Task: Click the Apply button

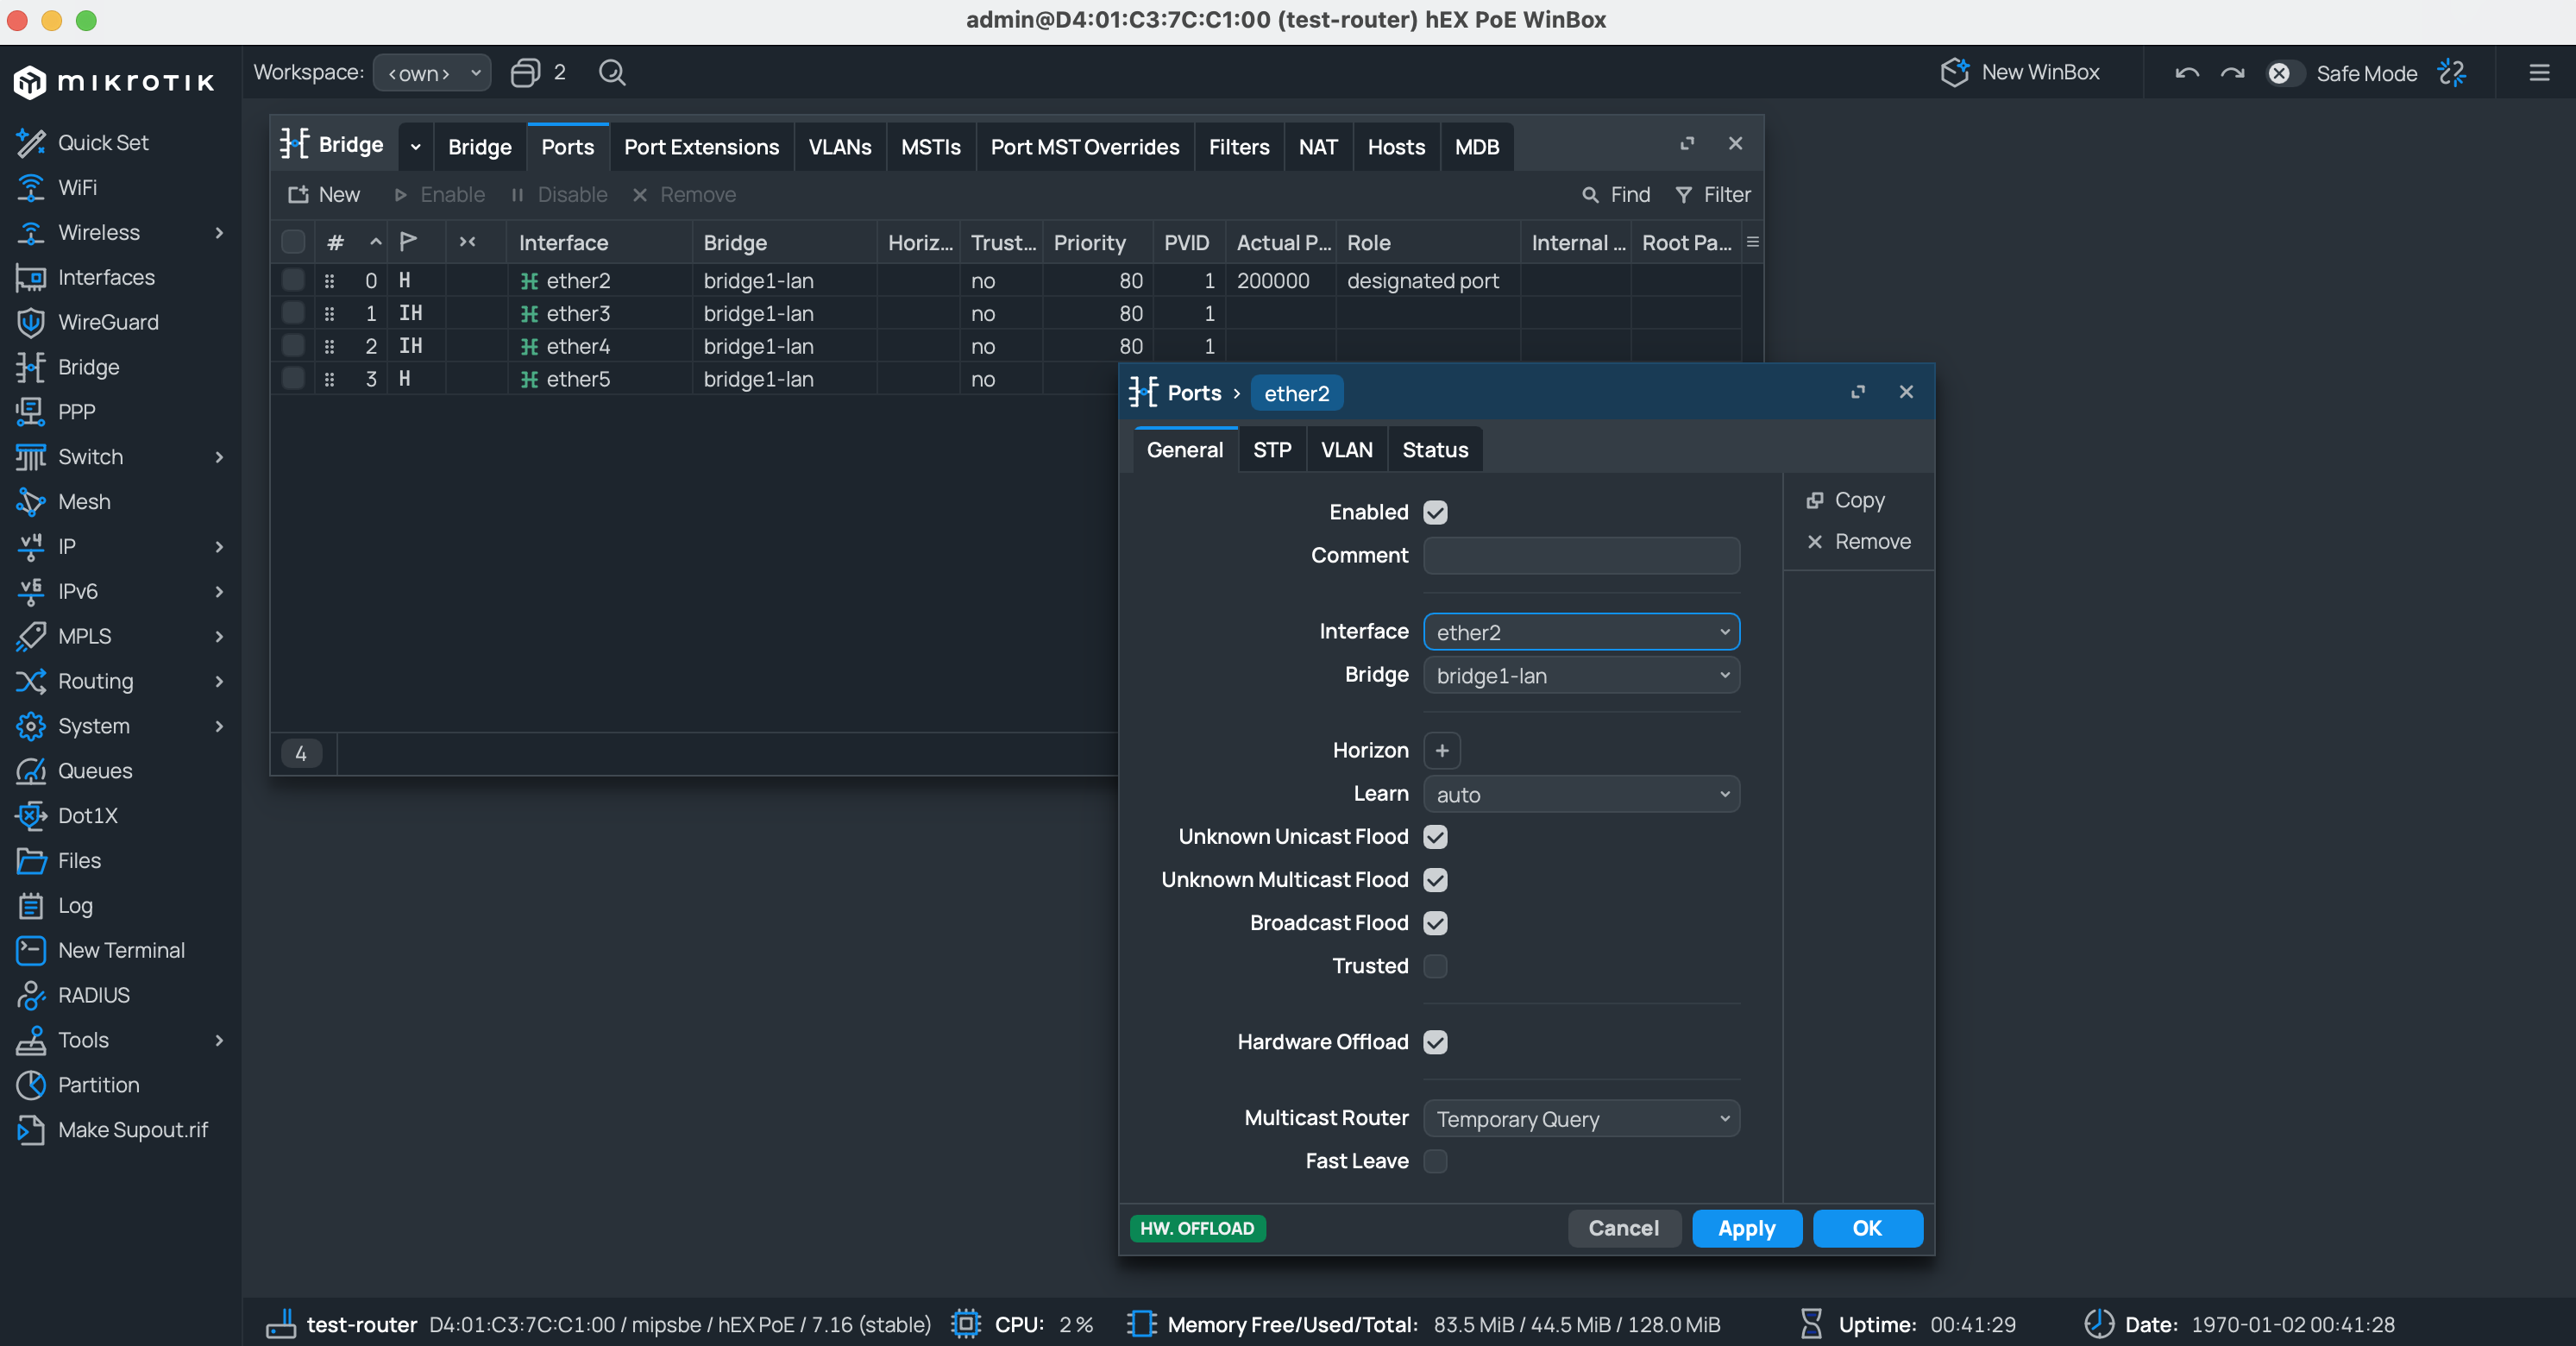Action: (x=1746, y=1229)
